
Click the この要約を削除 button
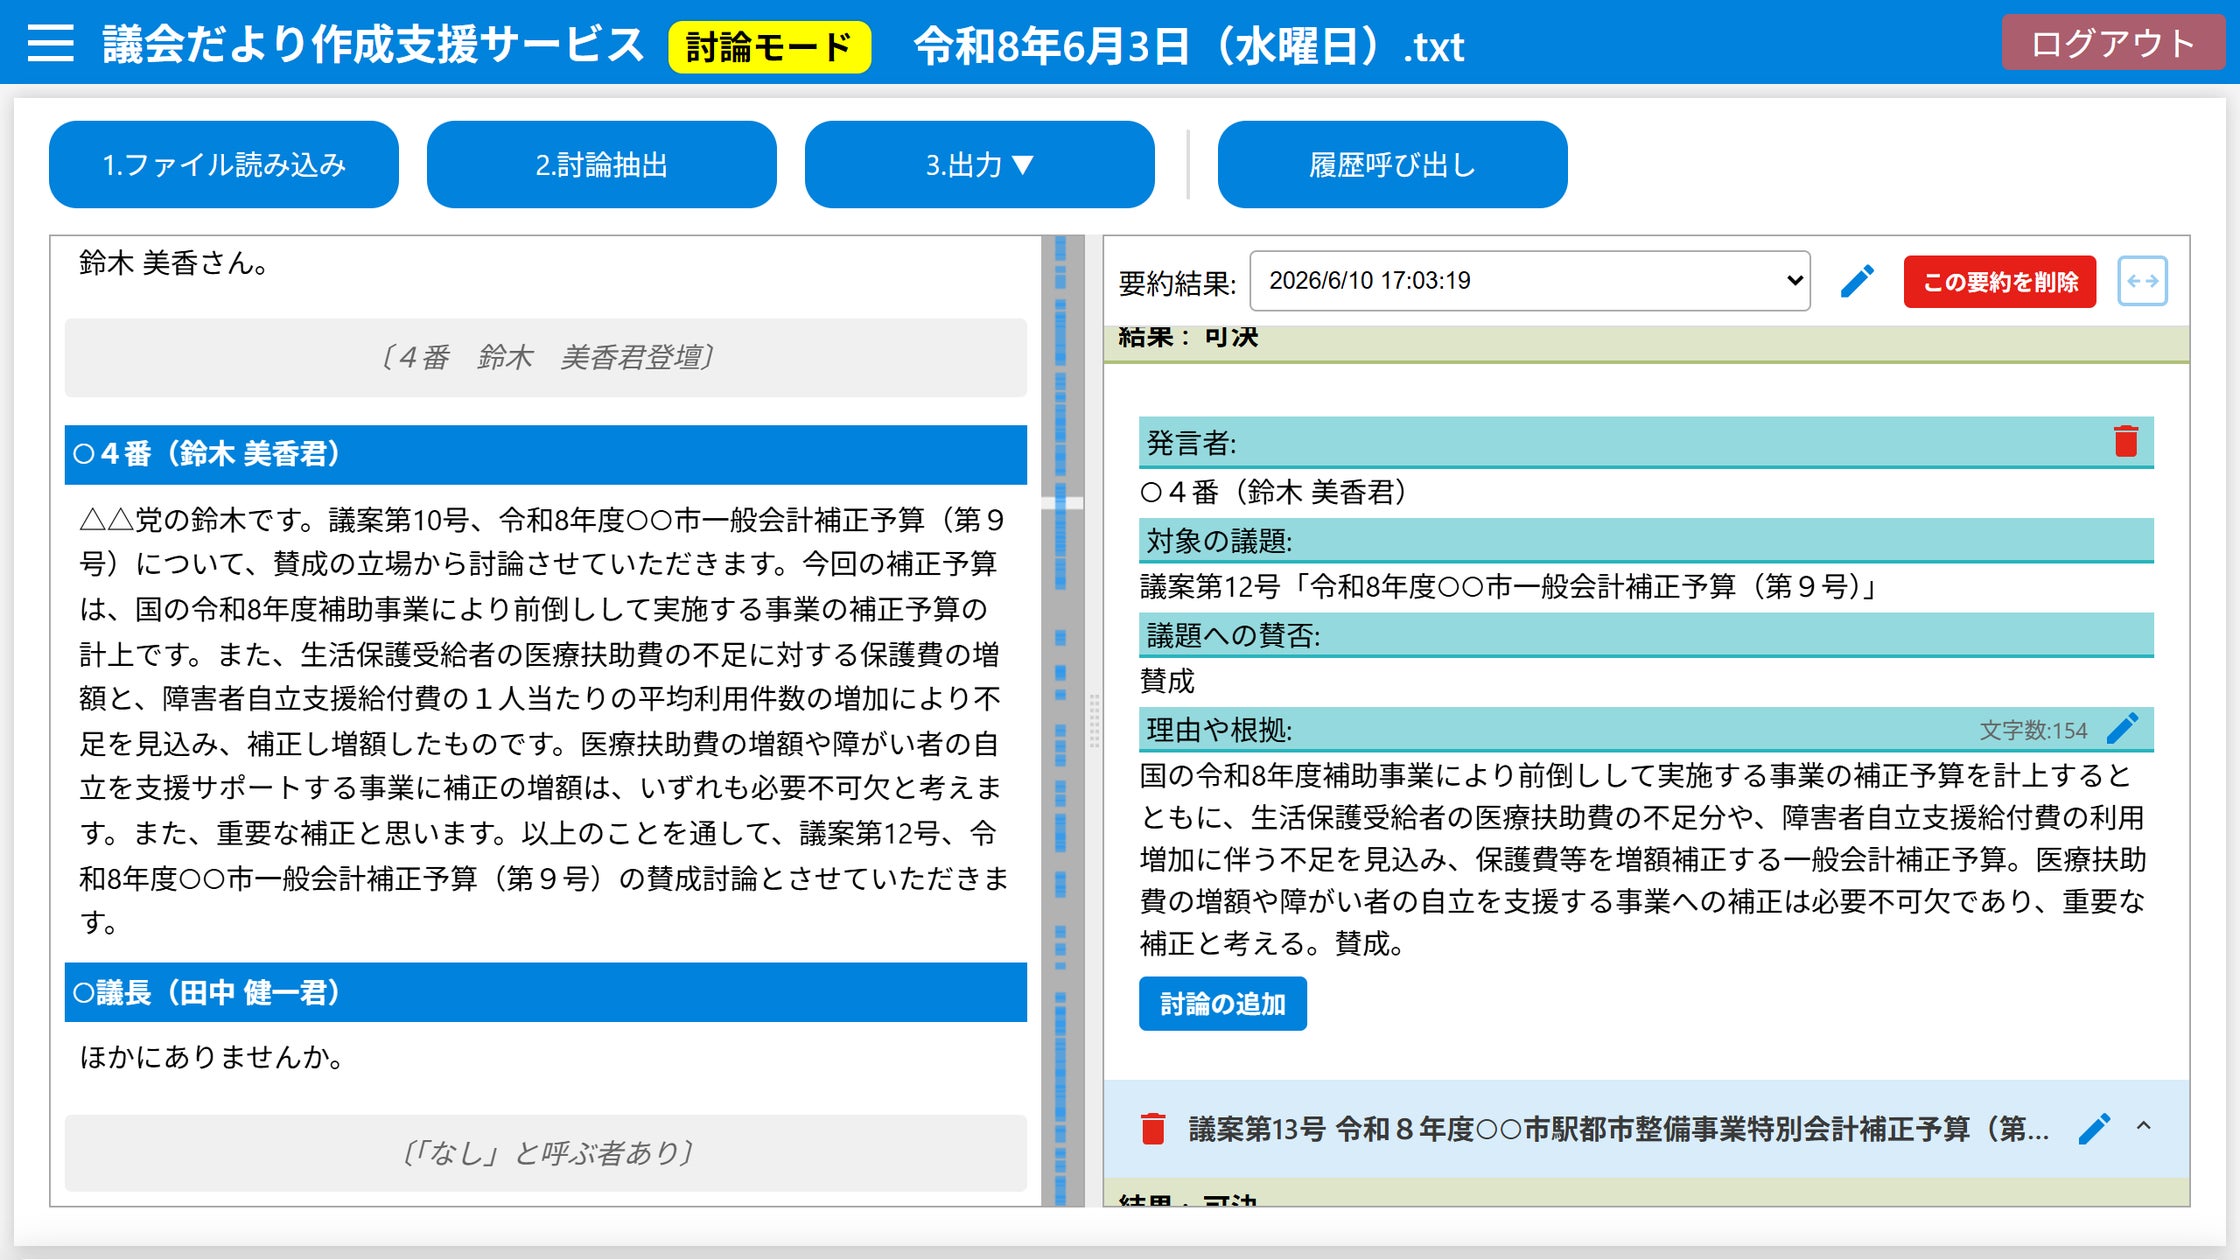pos(2000,282)
